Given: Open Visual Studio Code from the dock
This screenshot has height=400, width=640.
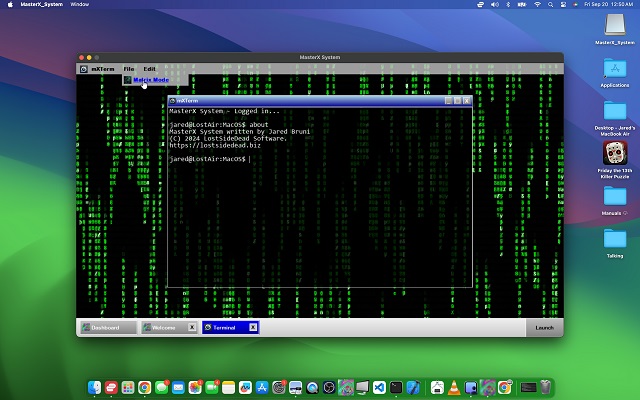Looking at the screenshot, I should click(379, 387).
